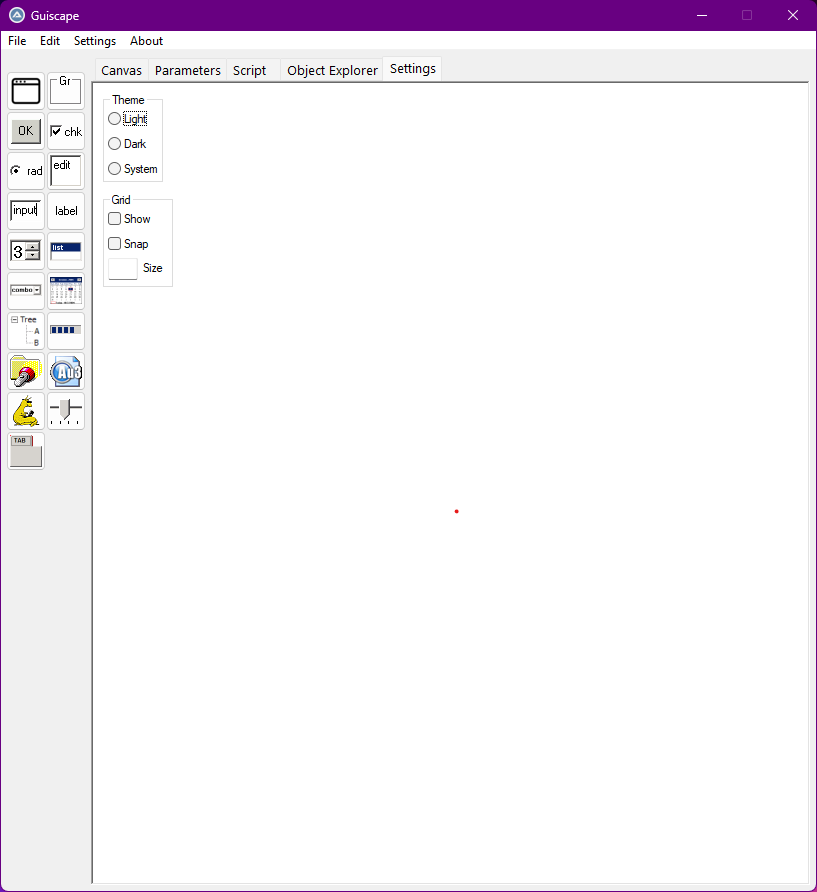The height and width of the screenshot is (892, 817).
Task: Pick the Tree view control tool
Action: (26, 331)
